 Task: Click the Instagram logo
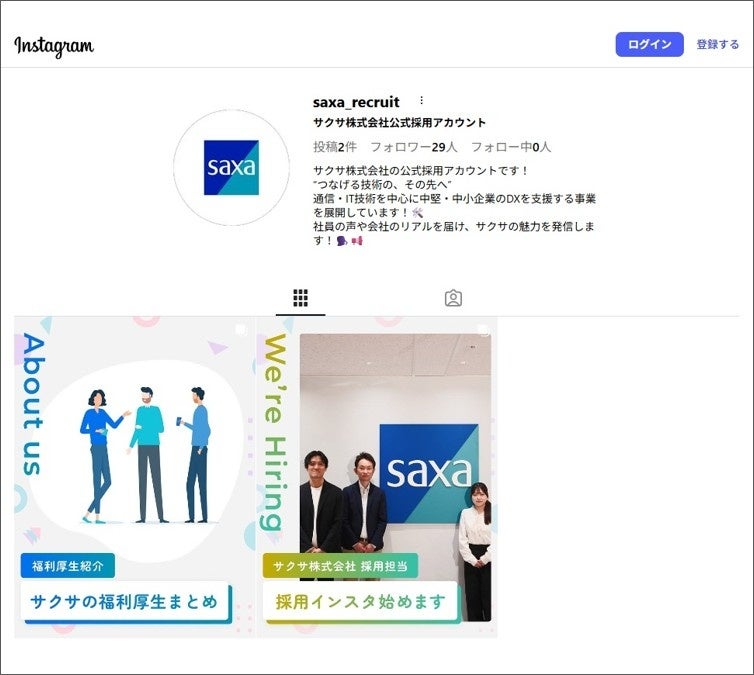54,47
